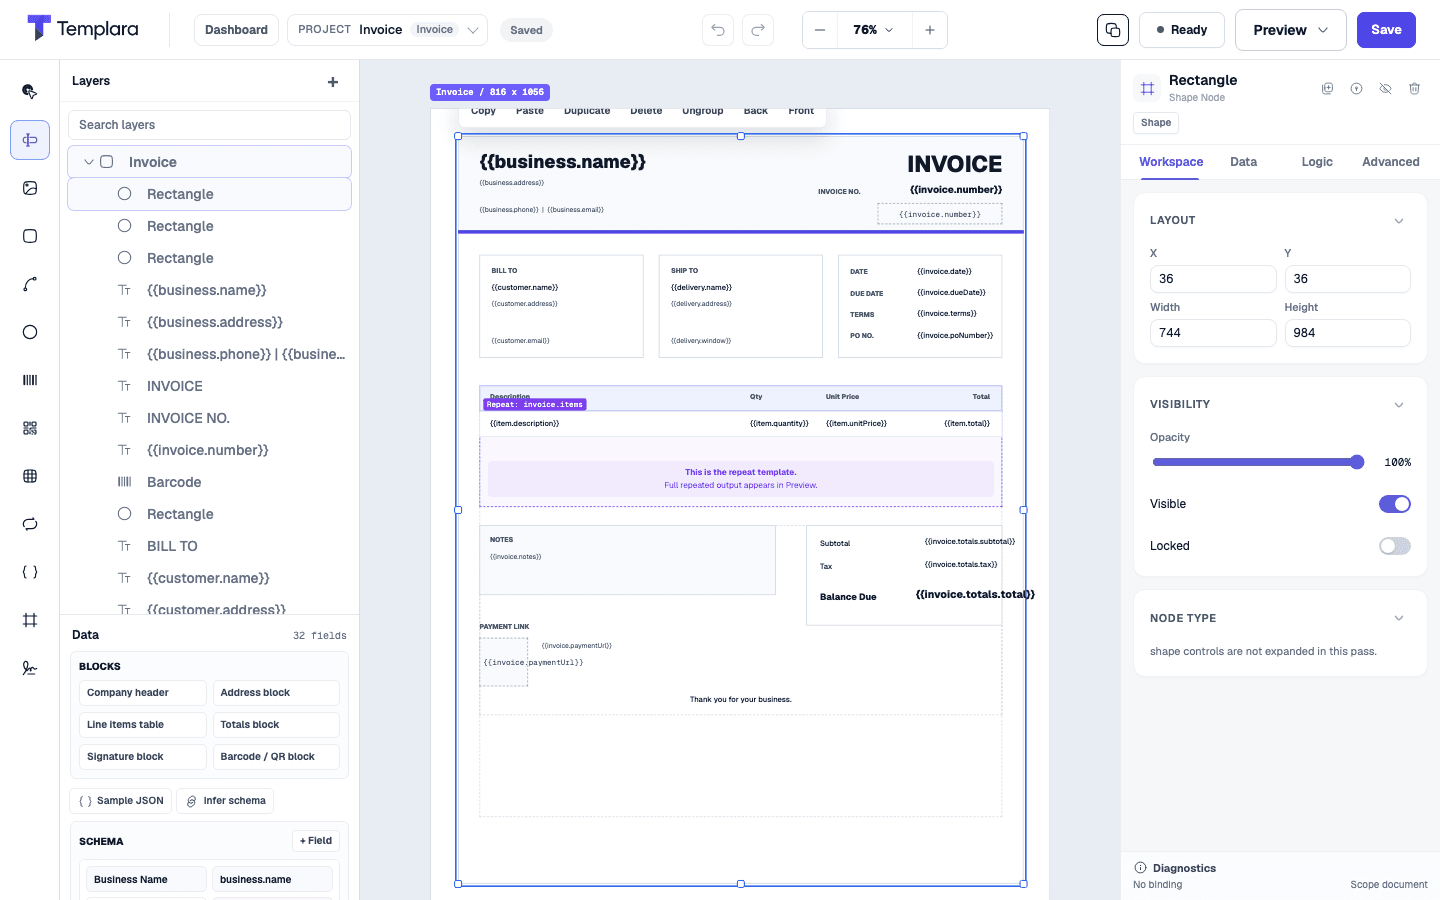
Task: Collapse the Invoice layer group
Action: [89, 162]
